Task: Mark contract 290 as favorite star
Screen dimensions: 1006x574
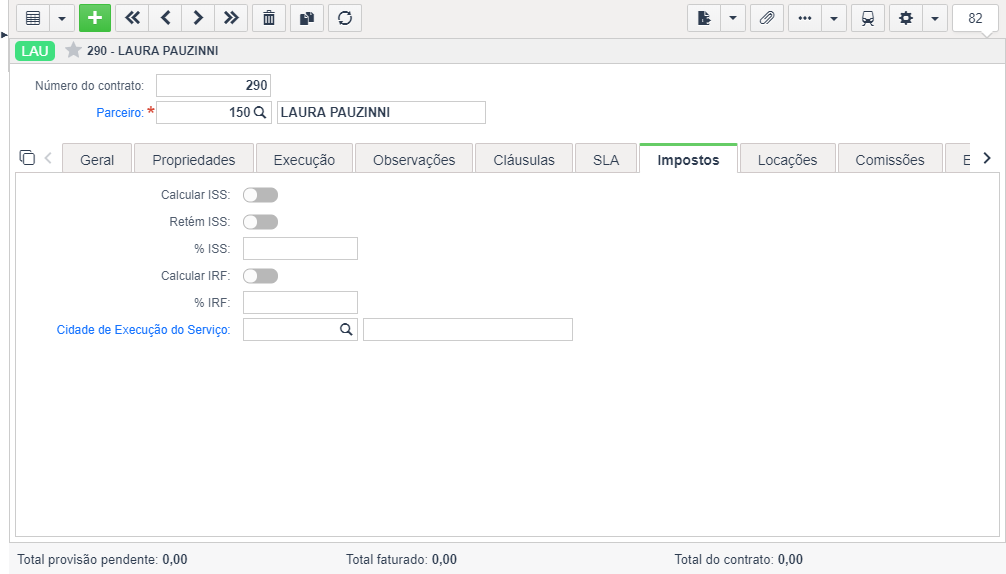Action: click(x=73, y=50)
